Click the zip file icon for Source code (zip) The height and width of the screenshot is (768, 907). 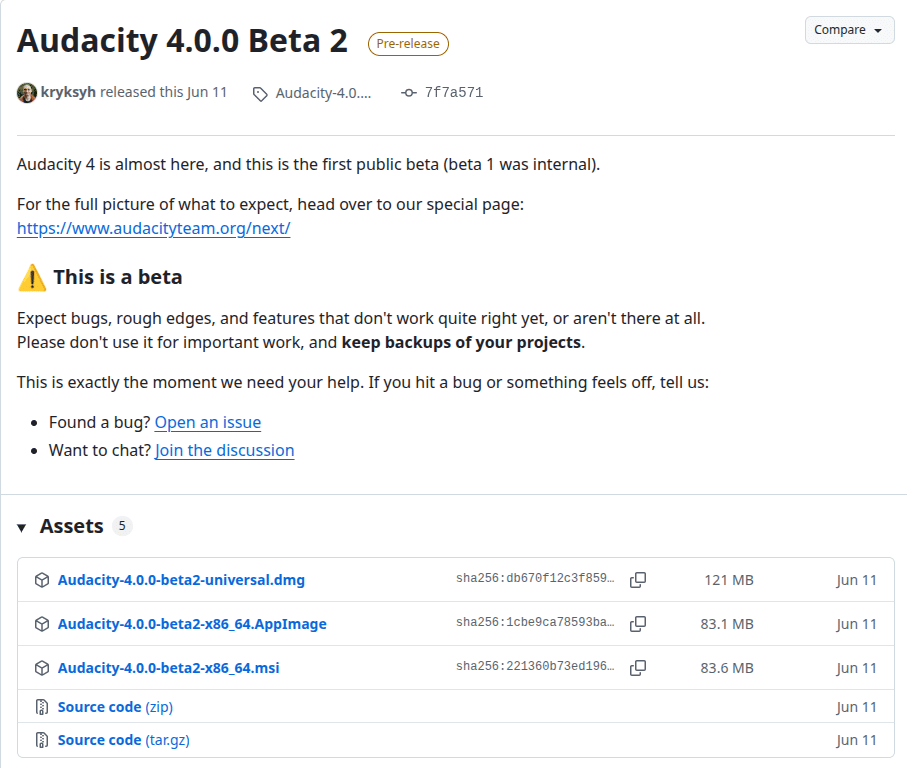(42, 707)
